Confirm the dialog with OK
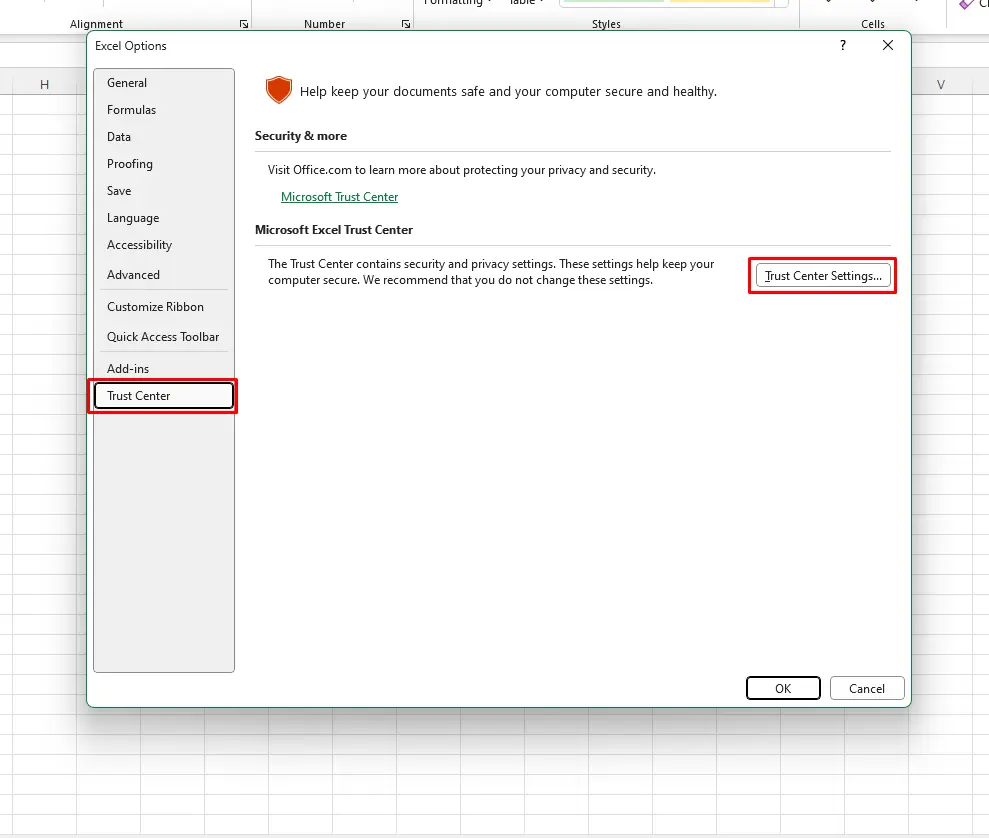This screenshot has width=989, height=838. tap(783, 688)
